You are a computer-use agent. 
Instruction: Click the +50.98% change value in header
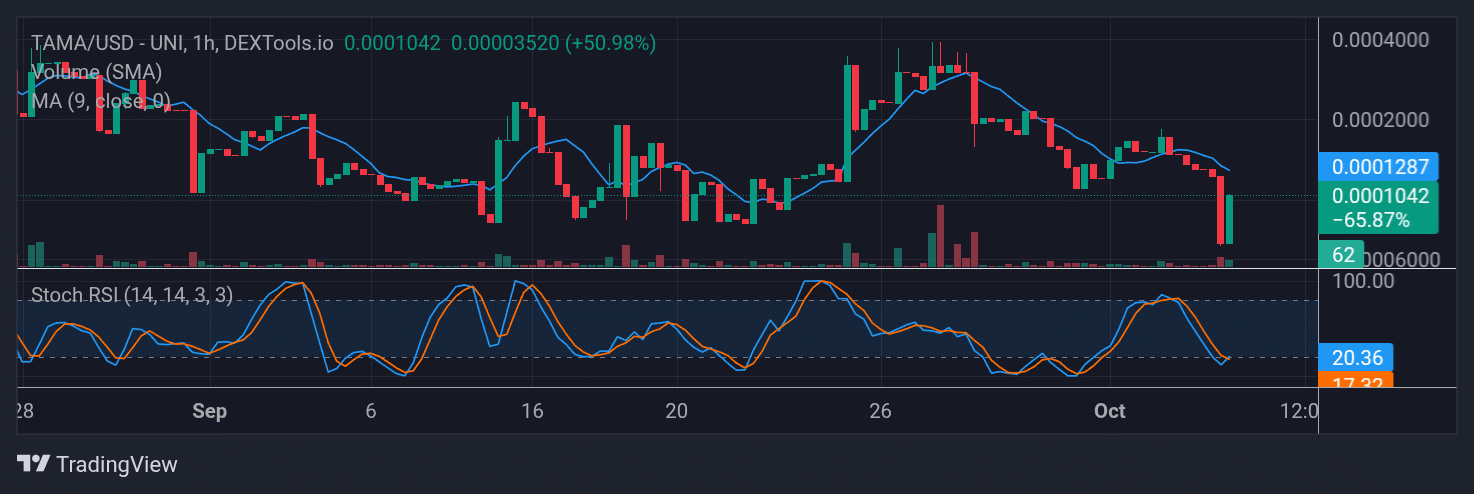coord(610,43)
